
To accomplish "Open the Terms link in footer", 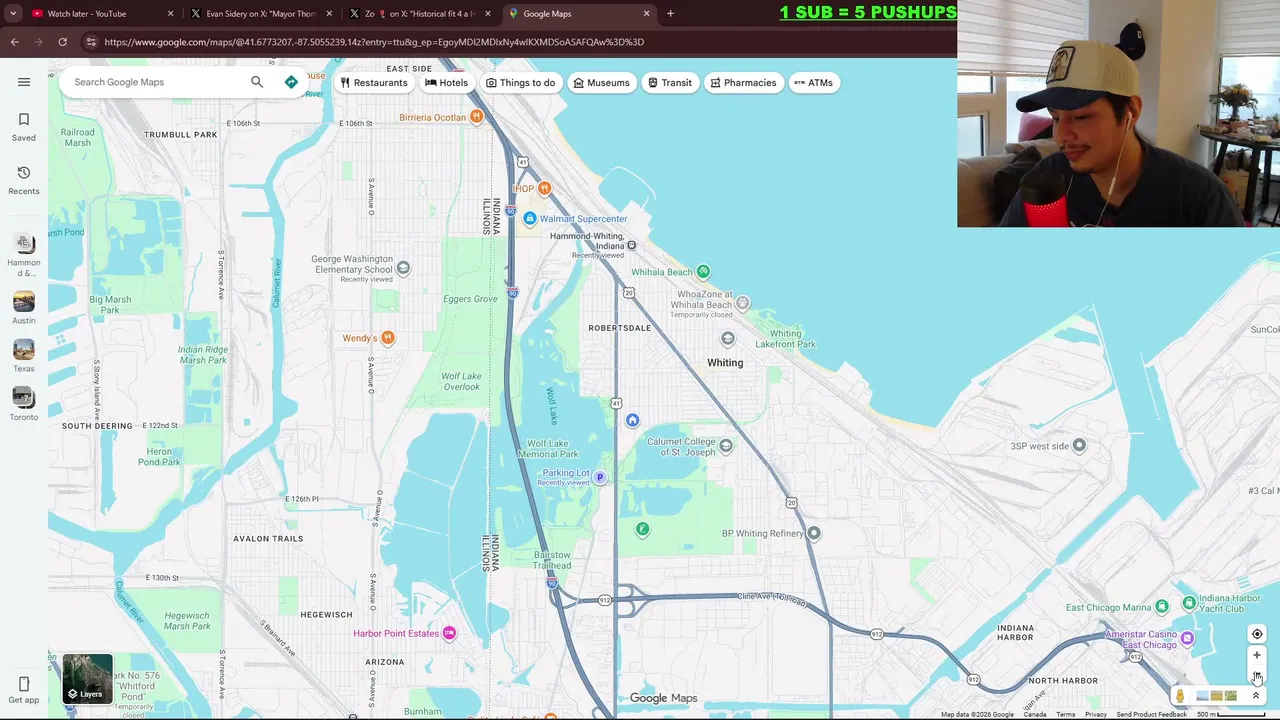I will point(1066,714).
